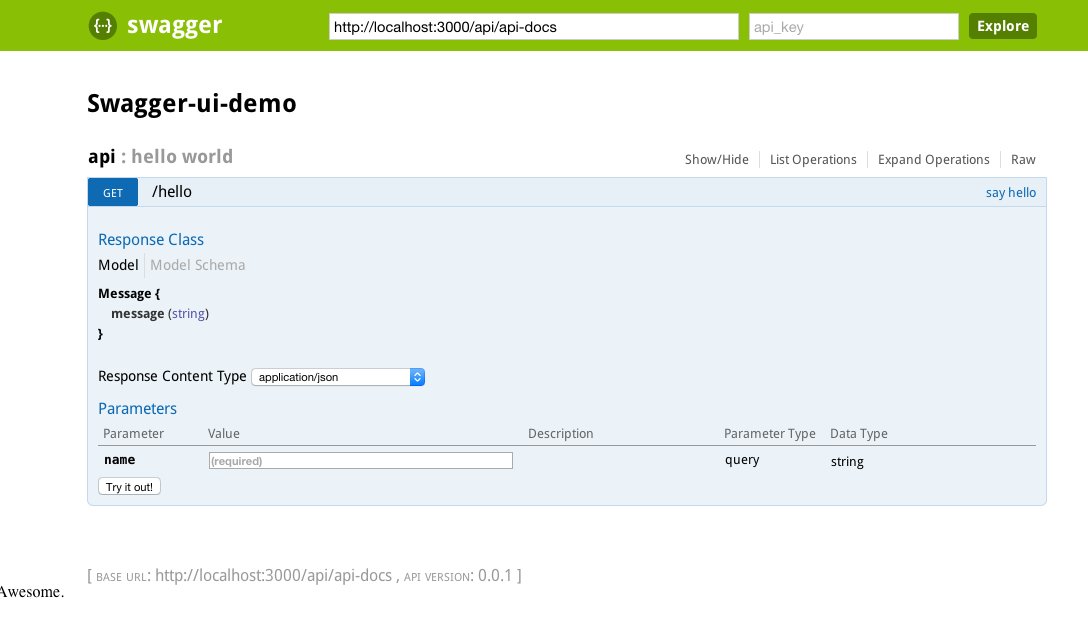This screenshot has width=1088, height=619.
Task: Click the 'query' parameter type cell
Action: coord(742,460)
